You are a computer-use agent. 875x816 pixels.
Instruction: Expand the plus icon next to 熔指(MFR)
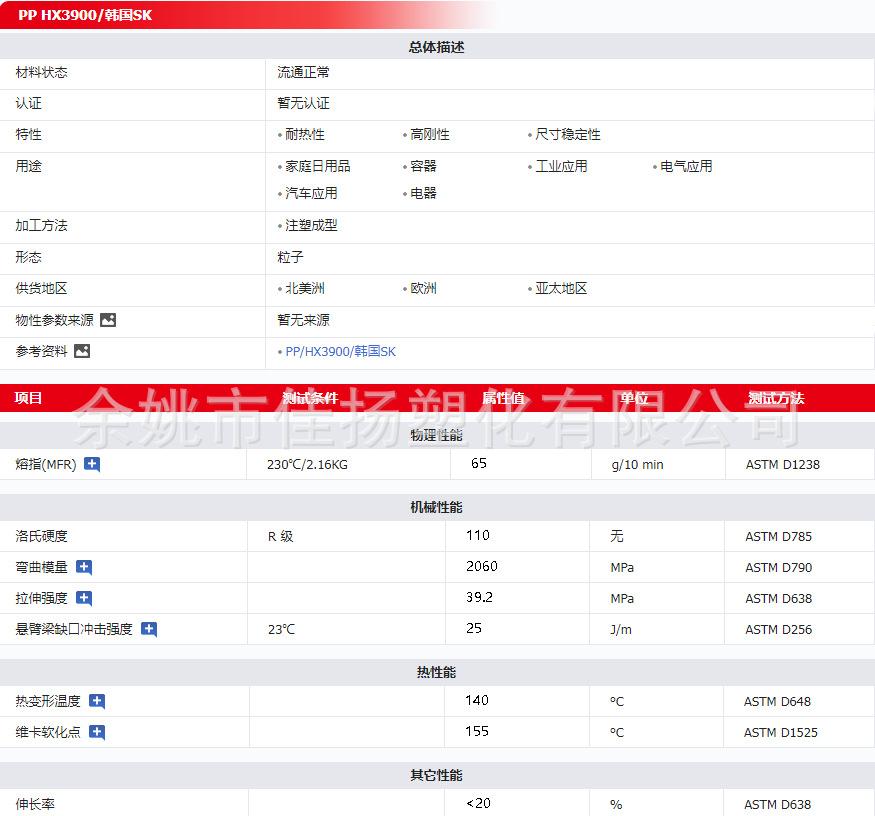pyautogui.click(x=92, y=464)
